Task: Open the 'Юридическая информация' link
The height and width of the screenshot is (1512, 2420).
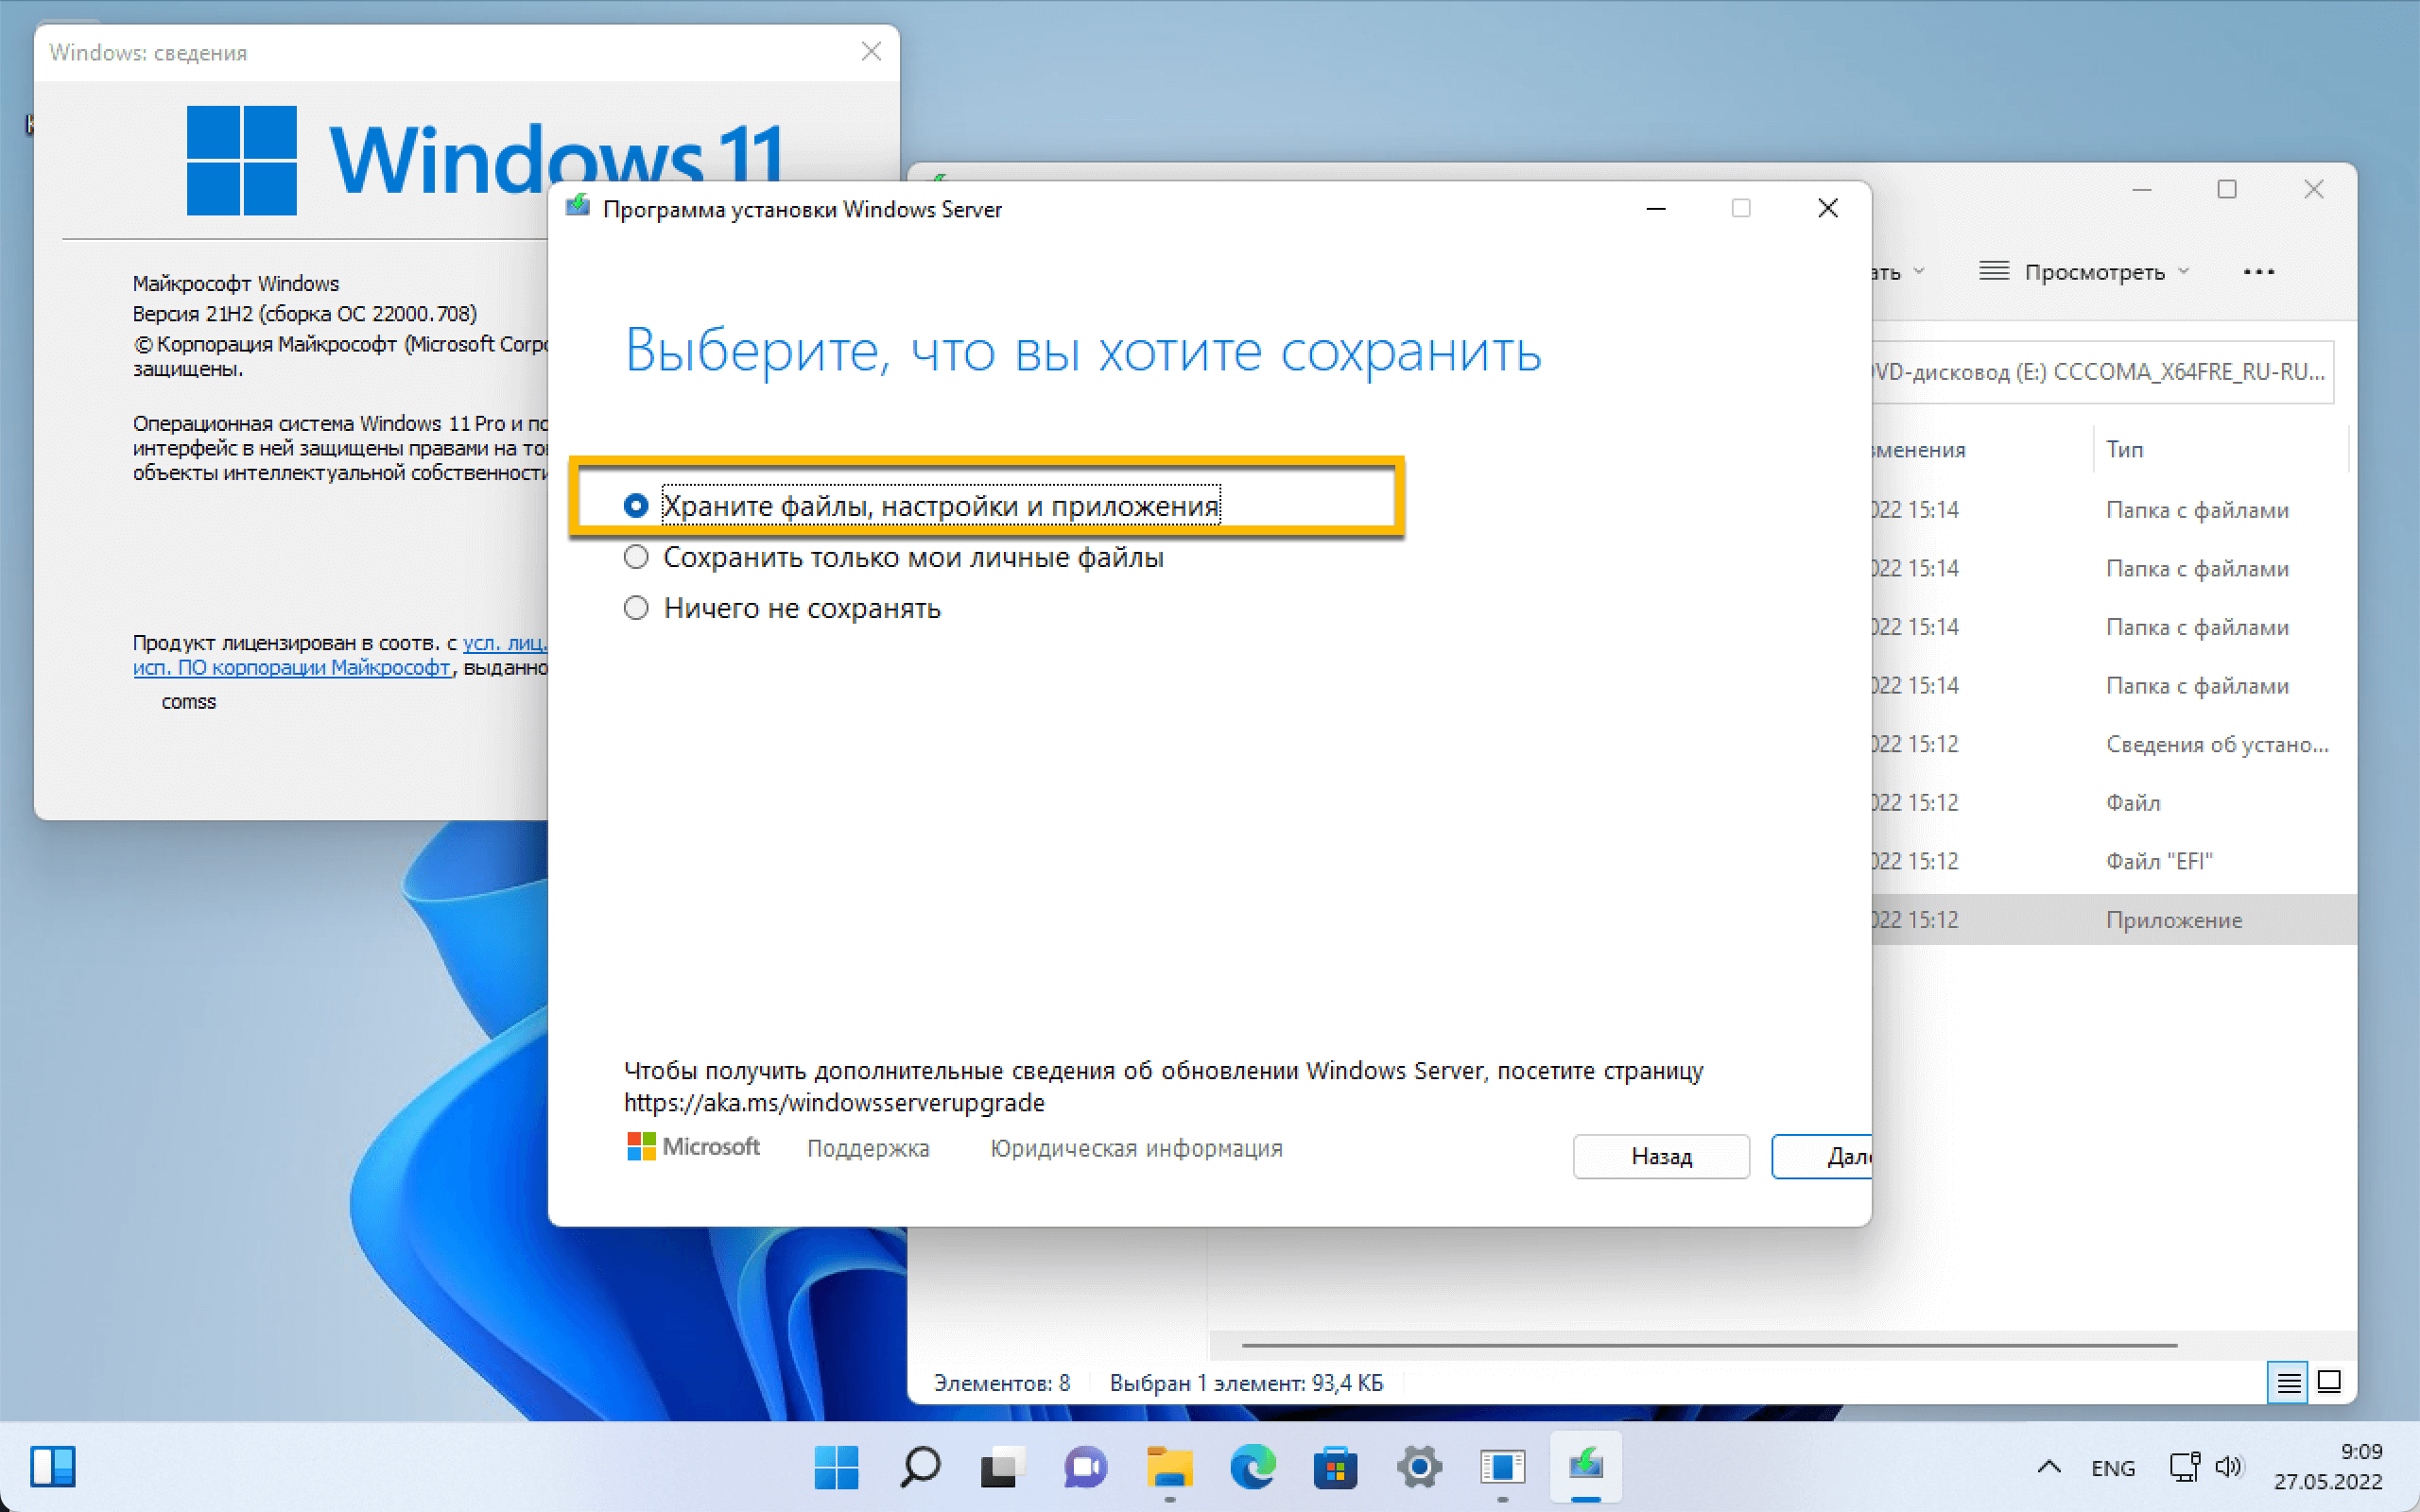Action: [x=1136, y=1149]
